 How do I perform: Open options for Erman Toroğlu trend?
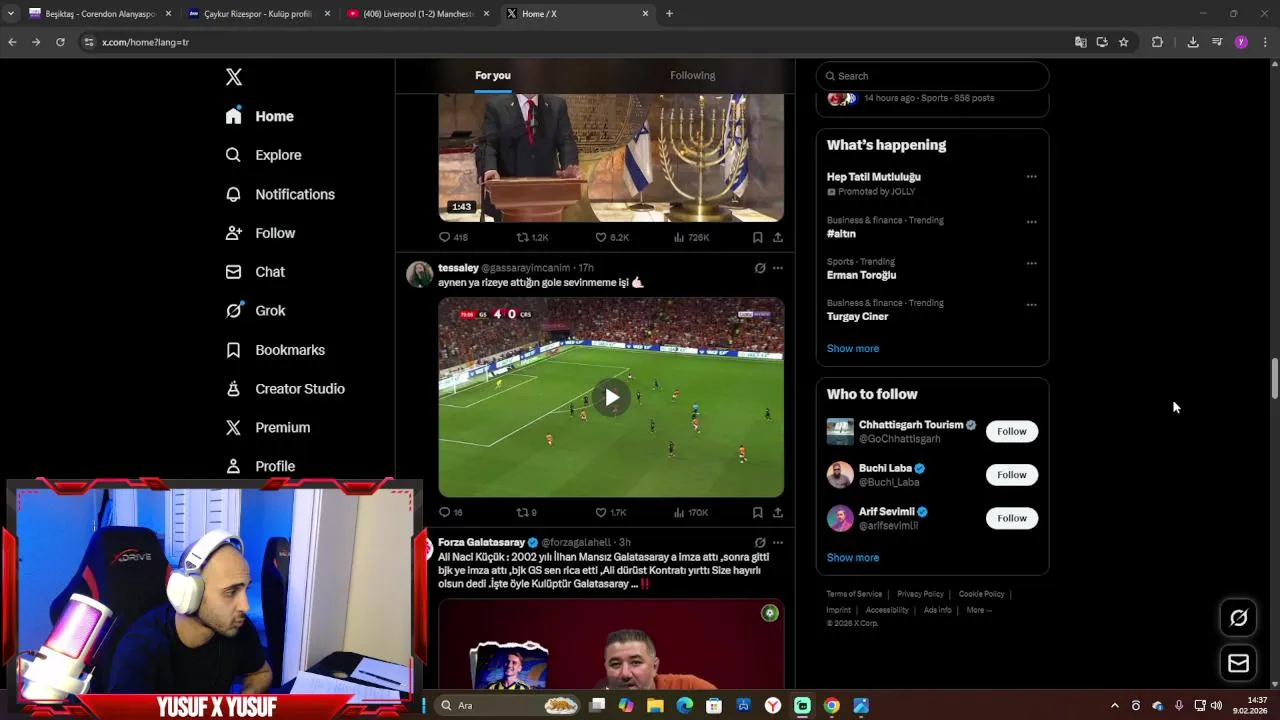[x=1031, y=264]
